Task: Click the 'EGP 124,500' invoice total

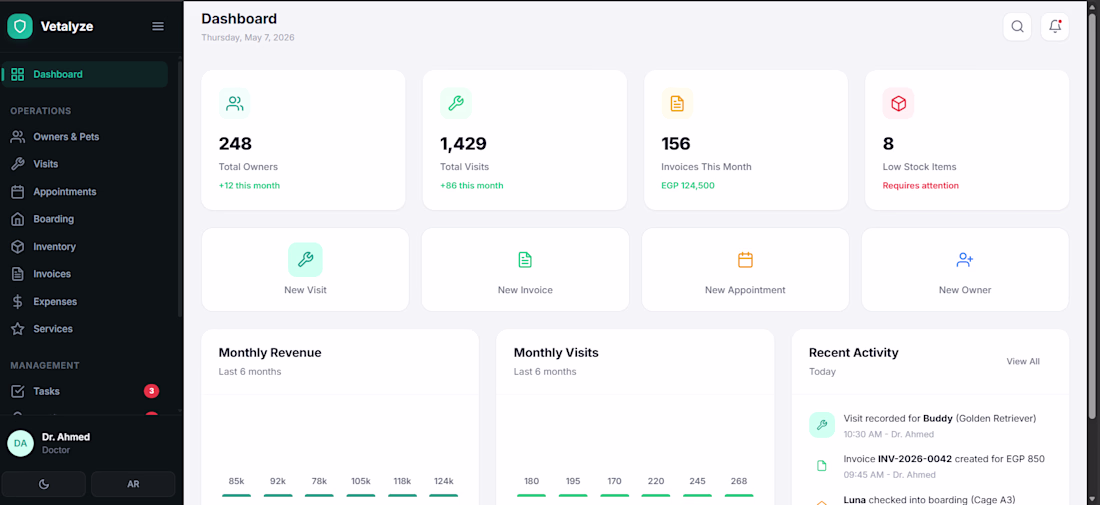Action: [x=688, y=186]
